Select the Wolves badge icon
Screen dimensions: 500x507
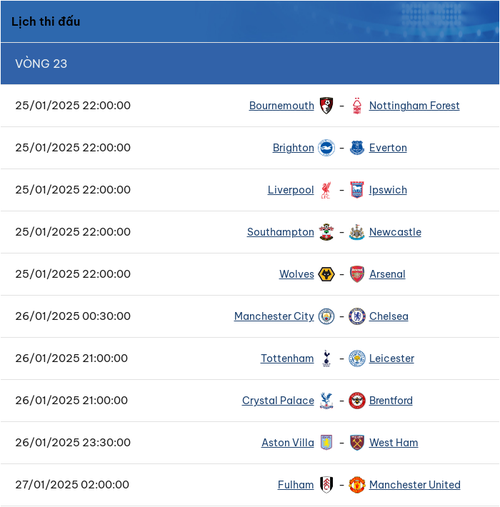click(326, 274)
